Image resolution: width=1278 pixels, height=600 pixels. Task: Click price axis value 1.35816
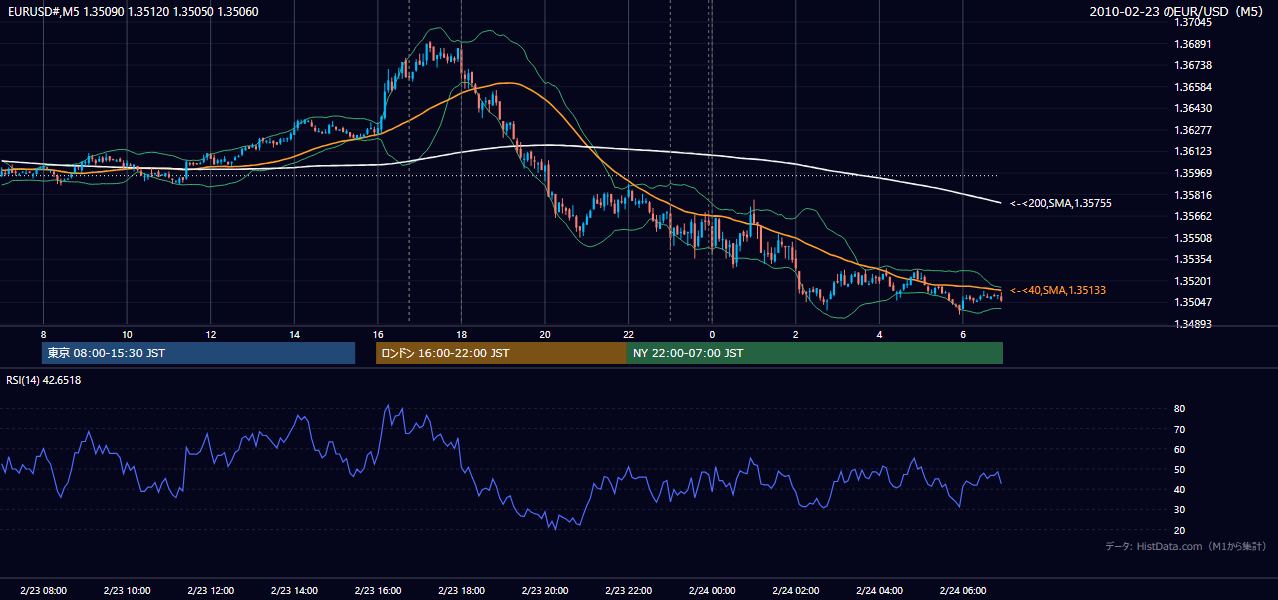tap(1194, 195)
